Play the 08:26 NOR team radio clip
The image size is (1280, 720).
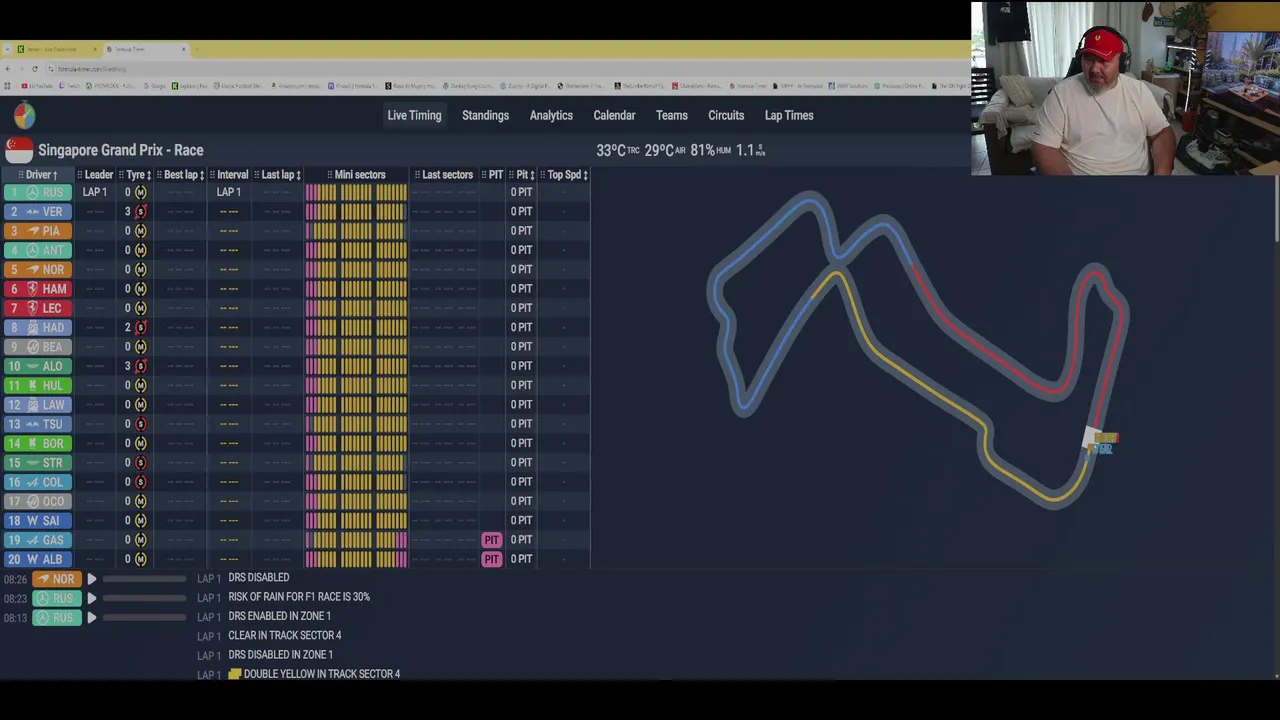point(91,579)
